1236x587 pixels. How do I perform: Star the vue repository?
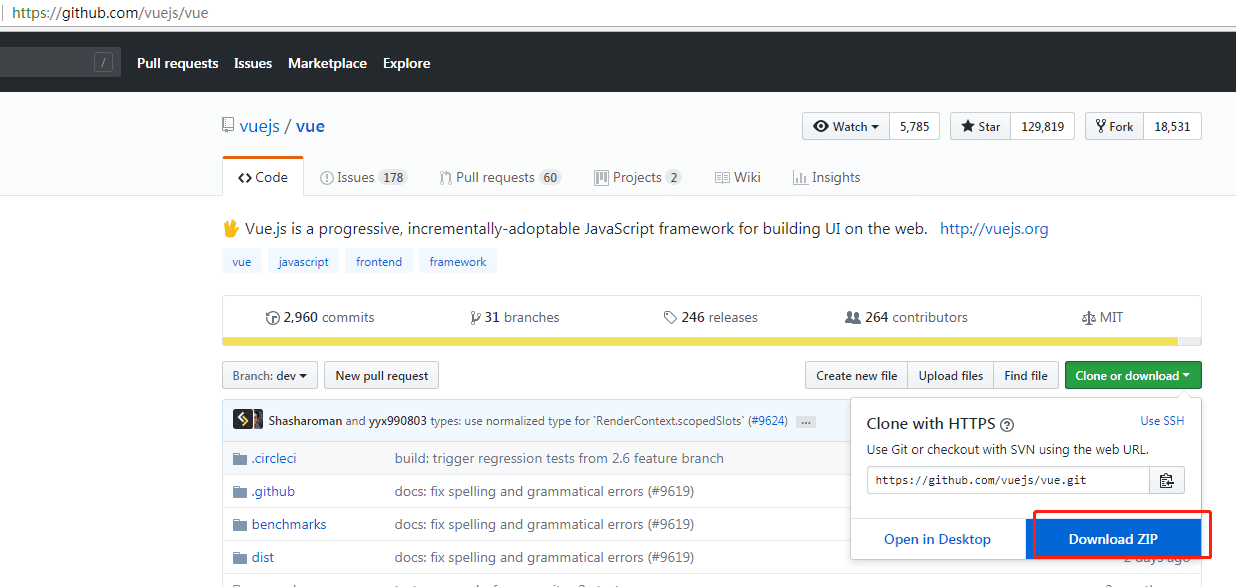pyautogui.click(x=980, y=126)
